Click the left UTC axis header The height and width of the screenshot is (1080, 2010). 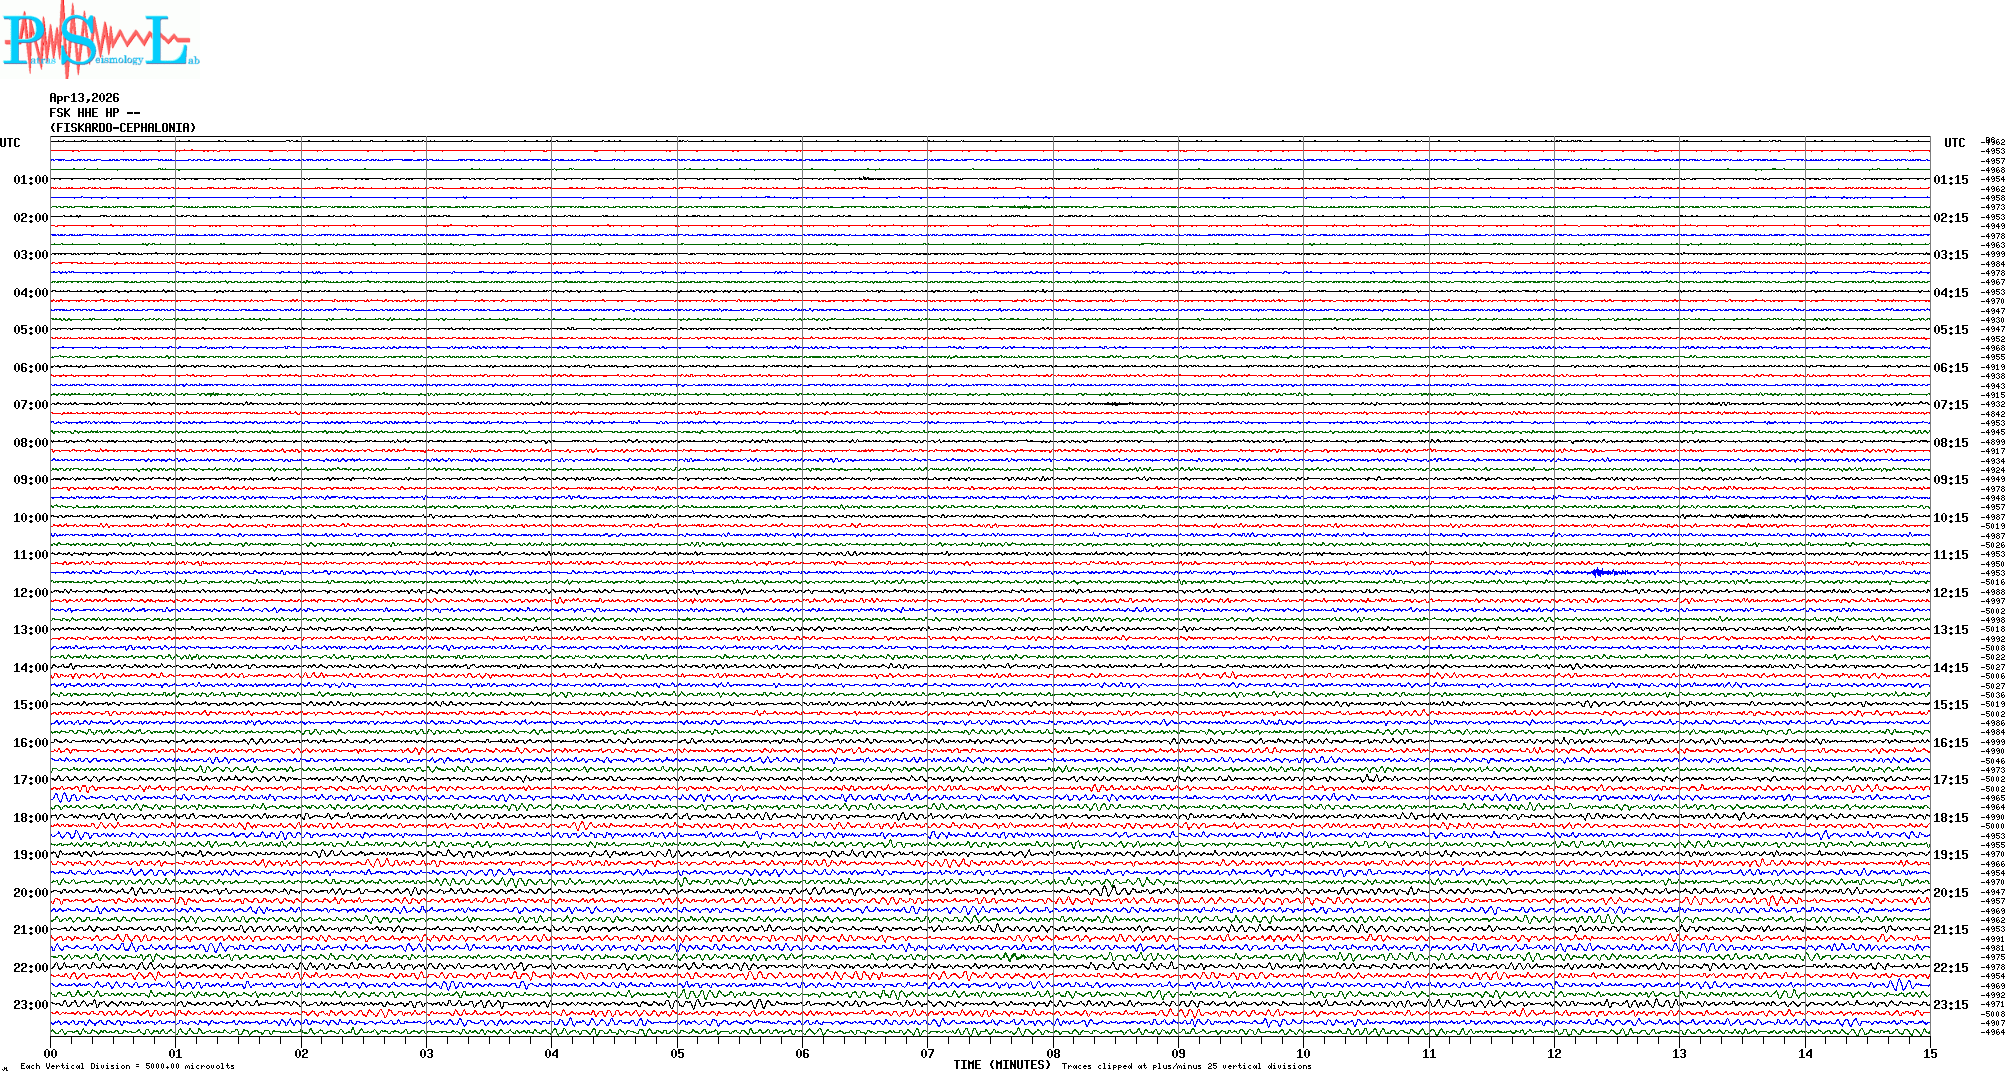point(10,143)
